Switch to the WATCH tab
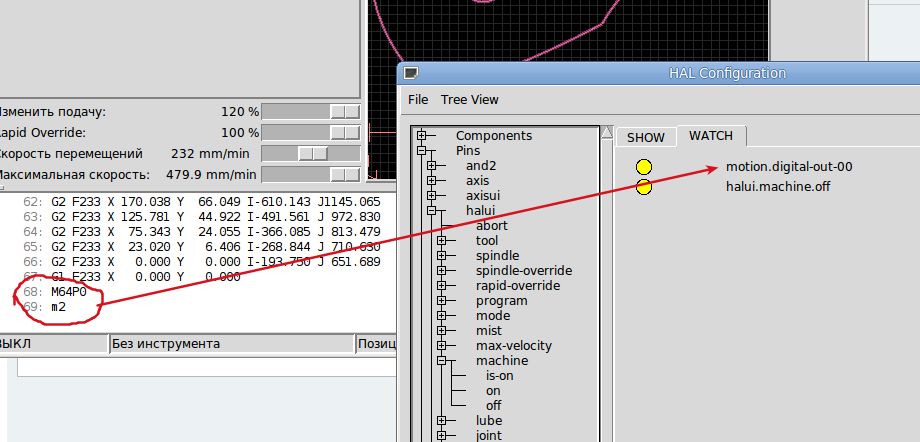 (x=711, y=136)
